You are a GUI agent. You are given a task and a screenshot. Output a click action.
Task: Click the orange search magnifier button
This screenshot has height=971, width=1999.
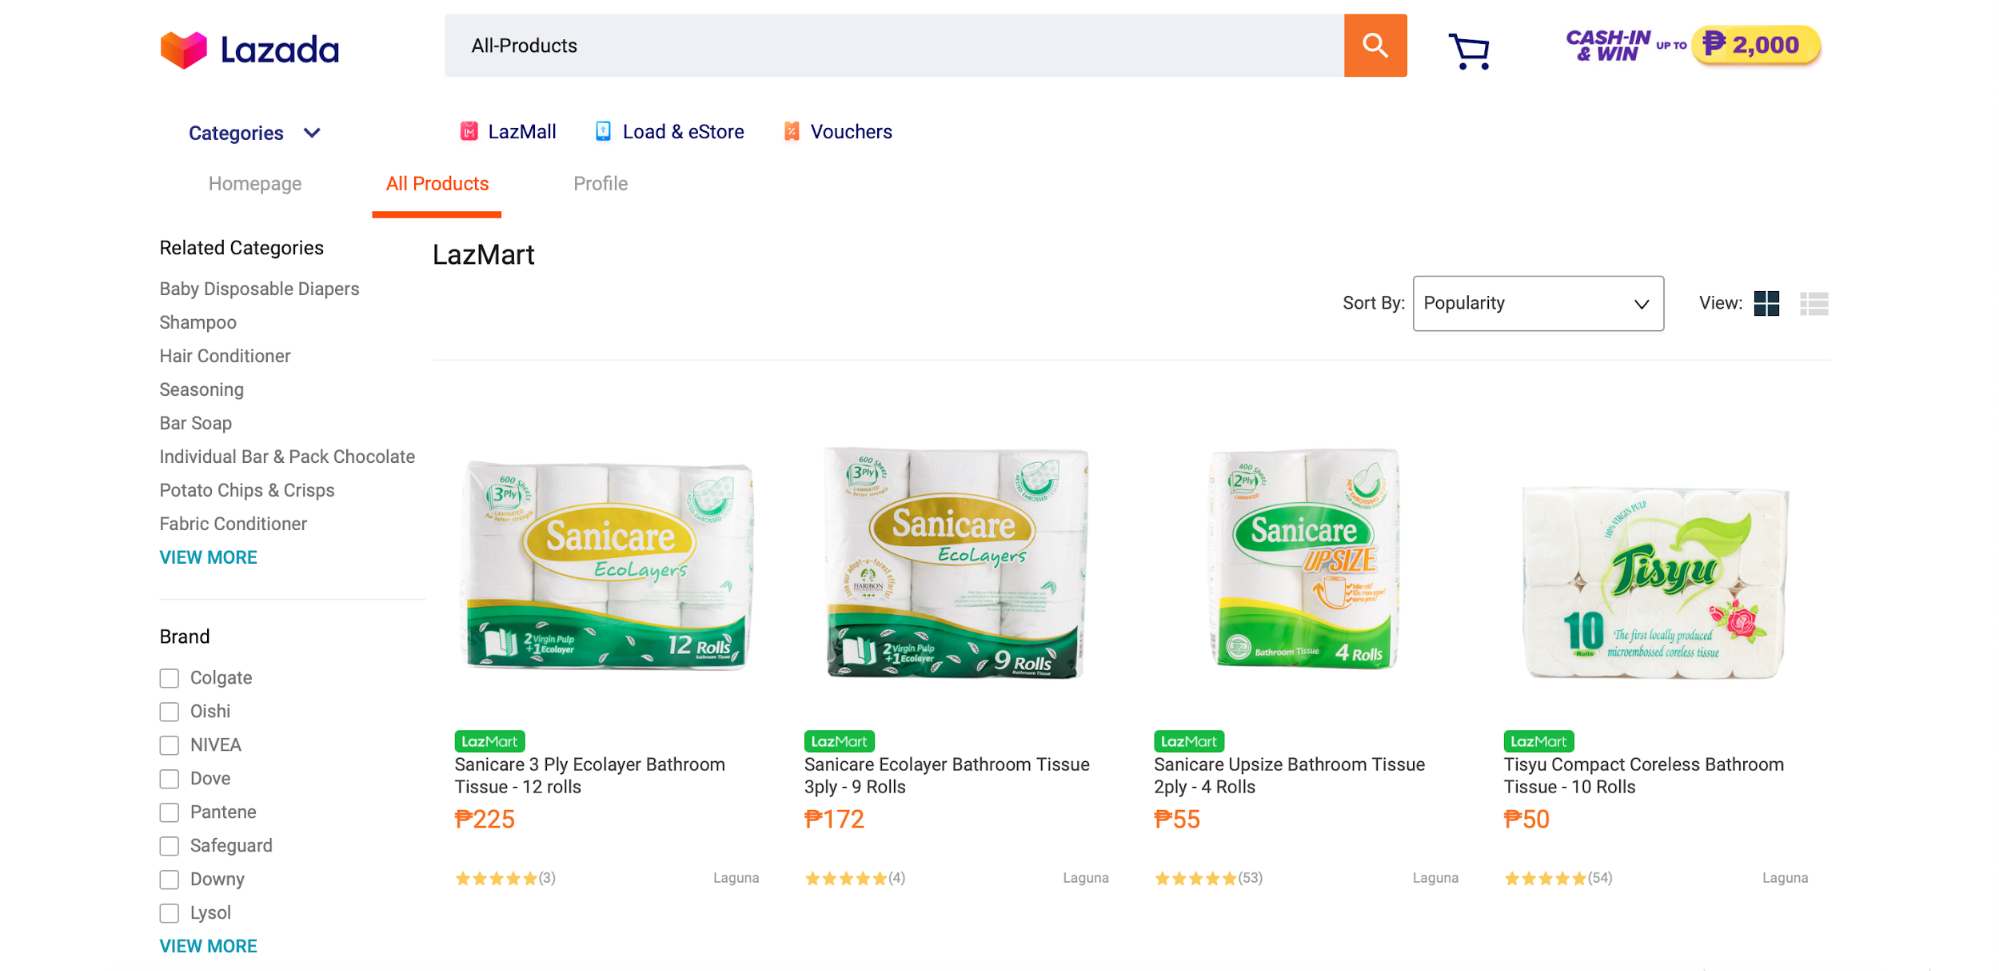point(1375,45)
